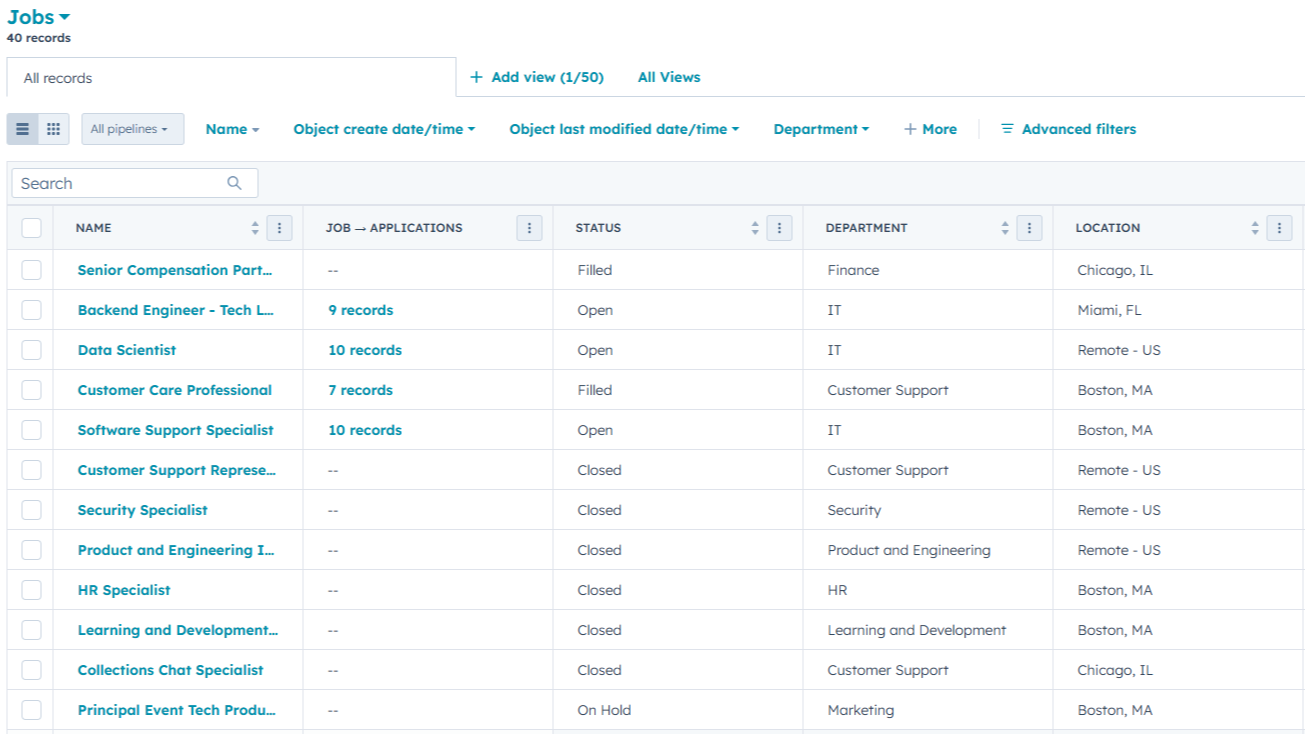The height and width of the screenshot is (734, 1305).
Task: Toggle the select-all header checkbox
Action: pos(31,228)
